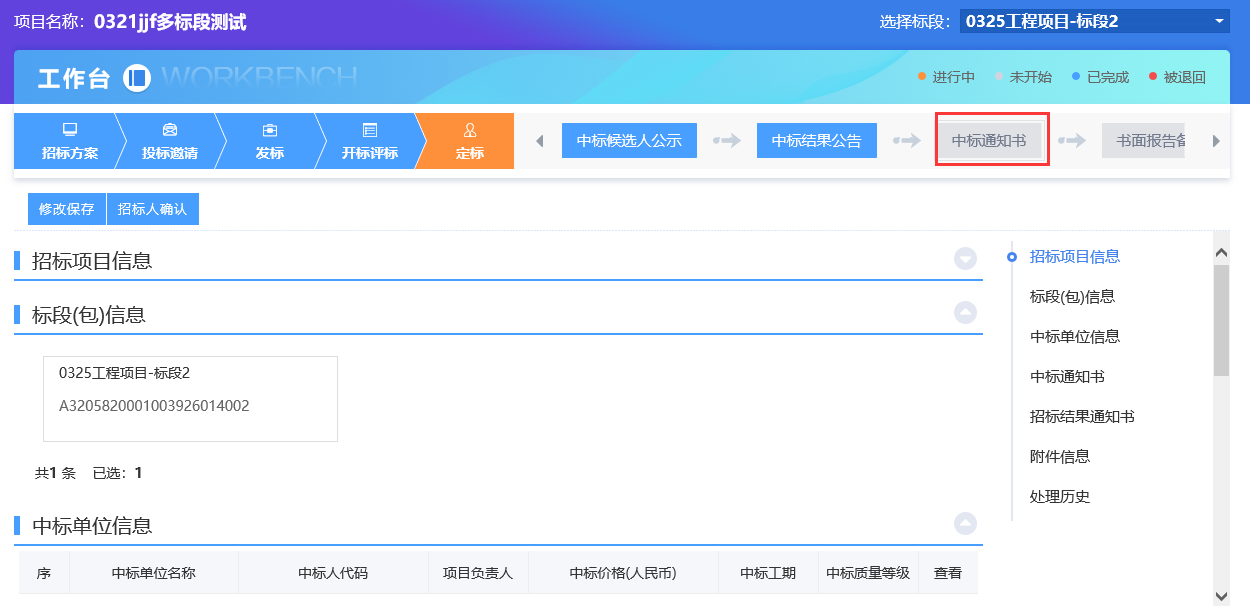Viewport: 1250px width, 606px height.
Task: Open the 投标邀请 stage icon
Action: tap(170, 130)
